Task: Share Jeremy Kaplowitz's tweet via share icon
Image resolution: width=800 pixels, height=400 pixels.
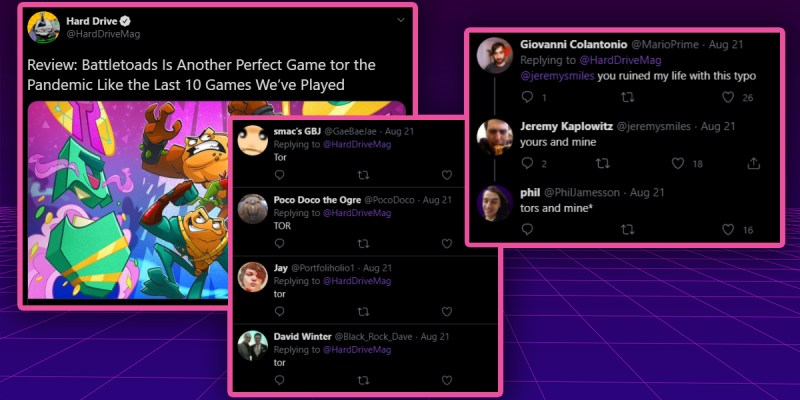Action: pos(754,163)
